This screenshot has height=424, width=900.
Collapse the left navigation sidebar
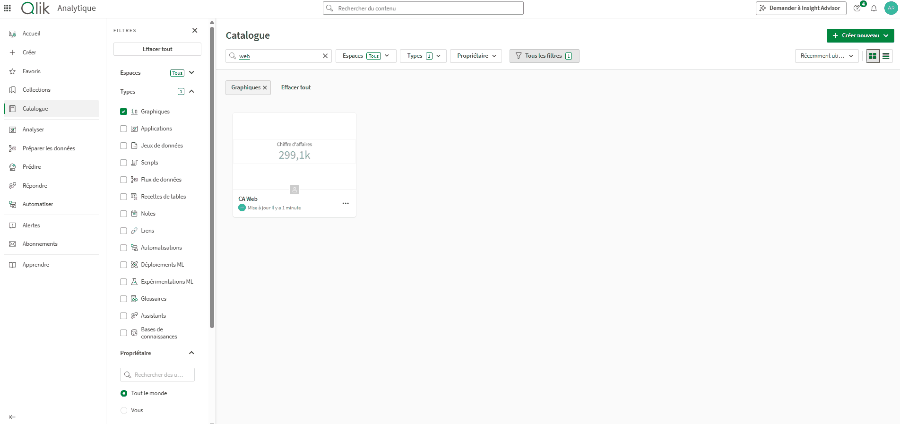[x=11, y=415]
